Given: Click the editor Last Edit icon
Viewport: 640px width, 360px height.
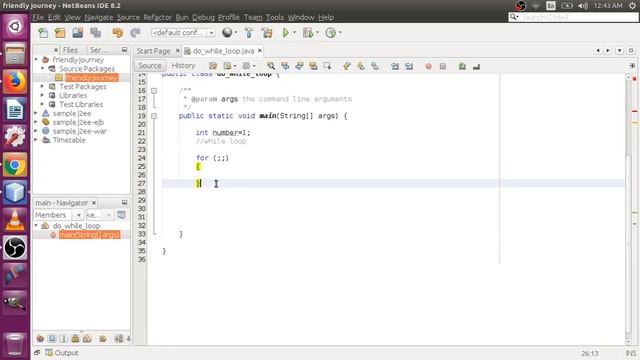Looking at the screenshot, I should (x=213, y=66).
